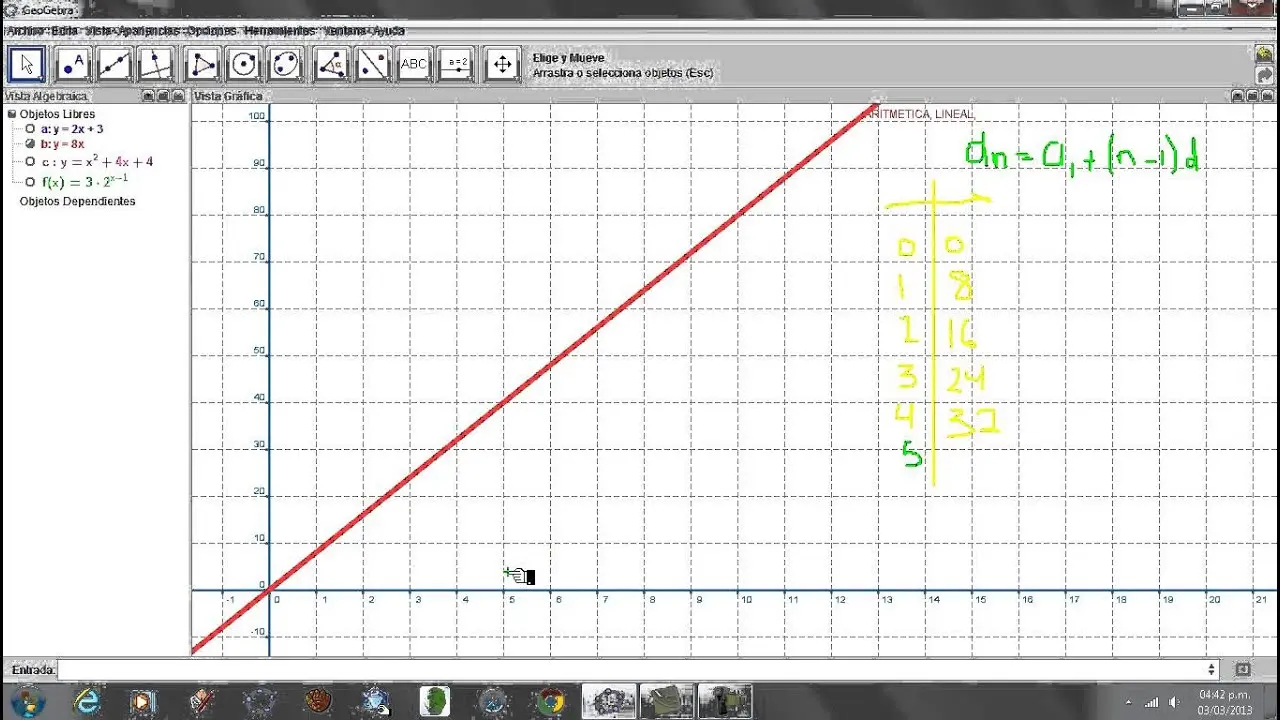Open Google Chrome from the taskbar
1280x720 pixels.
[550, 701]
